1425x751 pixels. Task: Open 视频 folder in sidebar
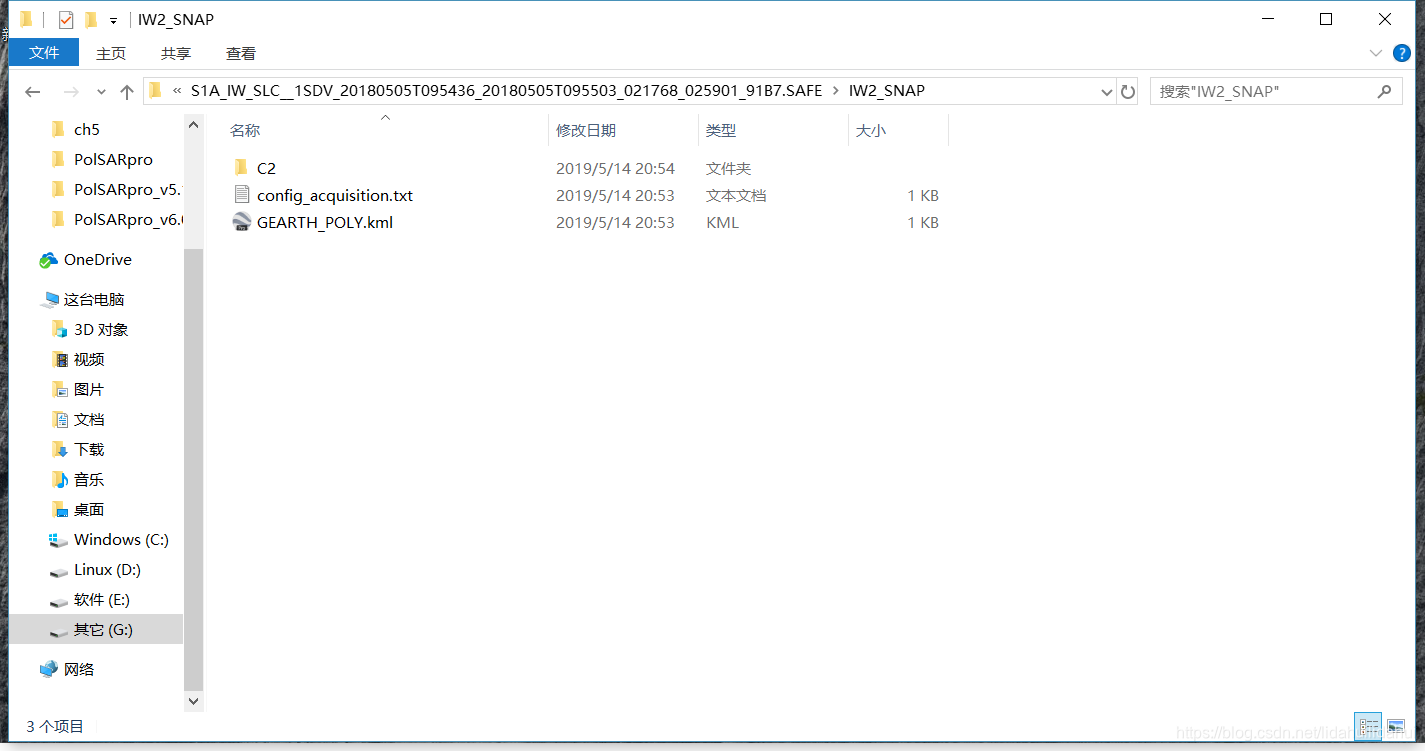tap(89, 360)
